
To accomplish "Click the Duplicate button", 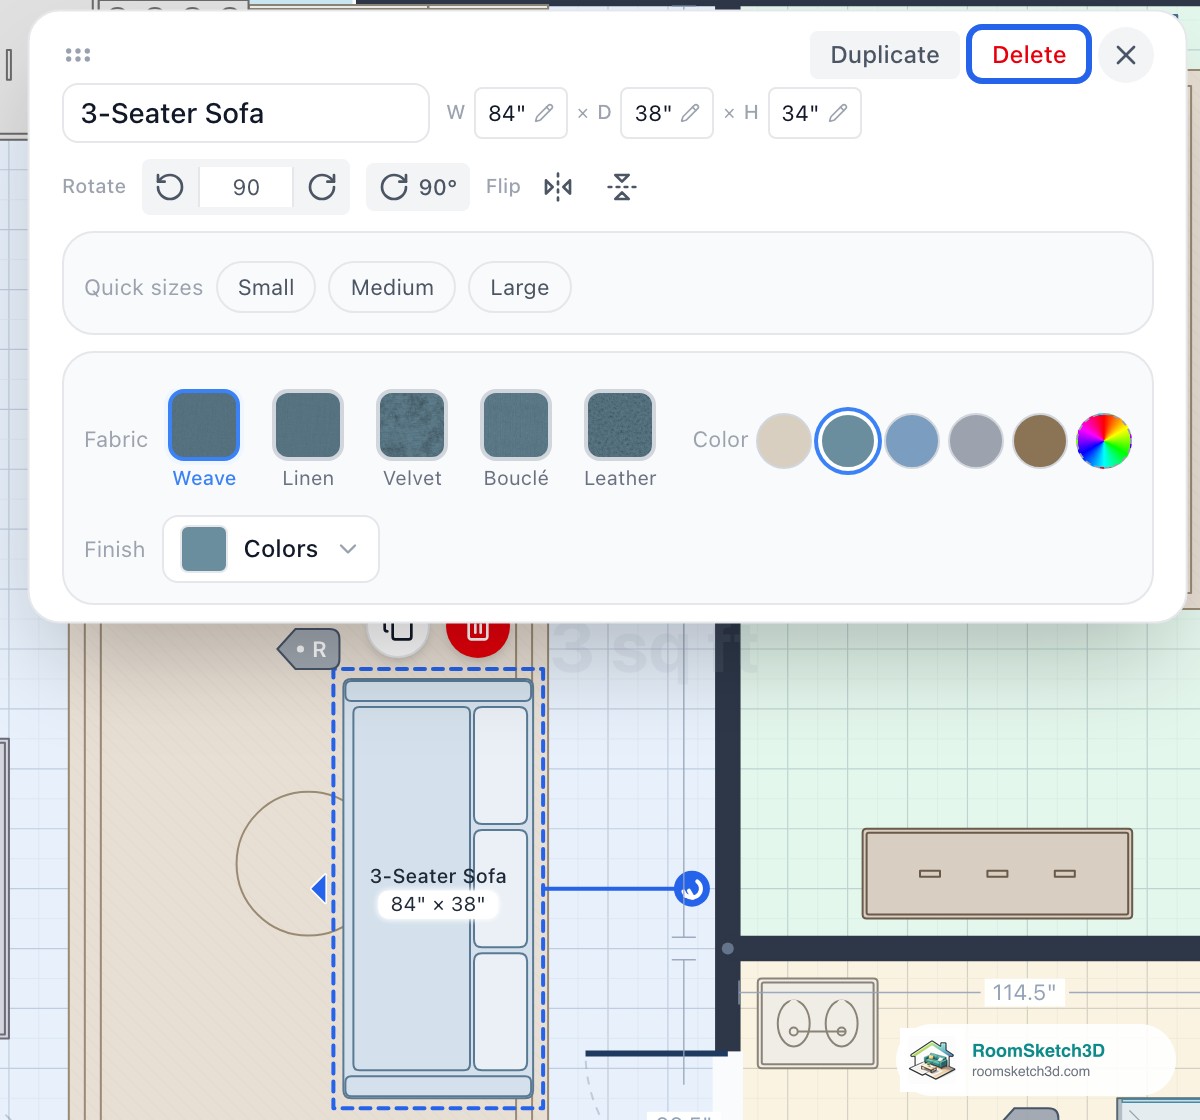I will coord(885,55).
